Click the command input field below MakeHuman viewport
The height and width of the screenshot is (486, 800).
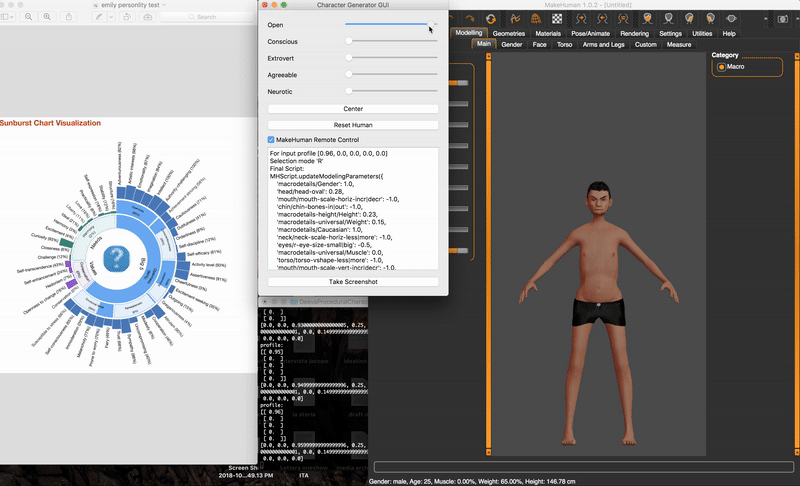584,467
